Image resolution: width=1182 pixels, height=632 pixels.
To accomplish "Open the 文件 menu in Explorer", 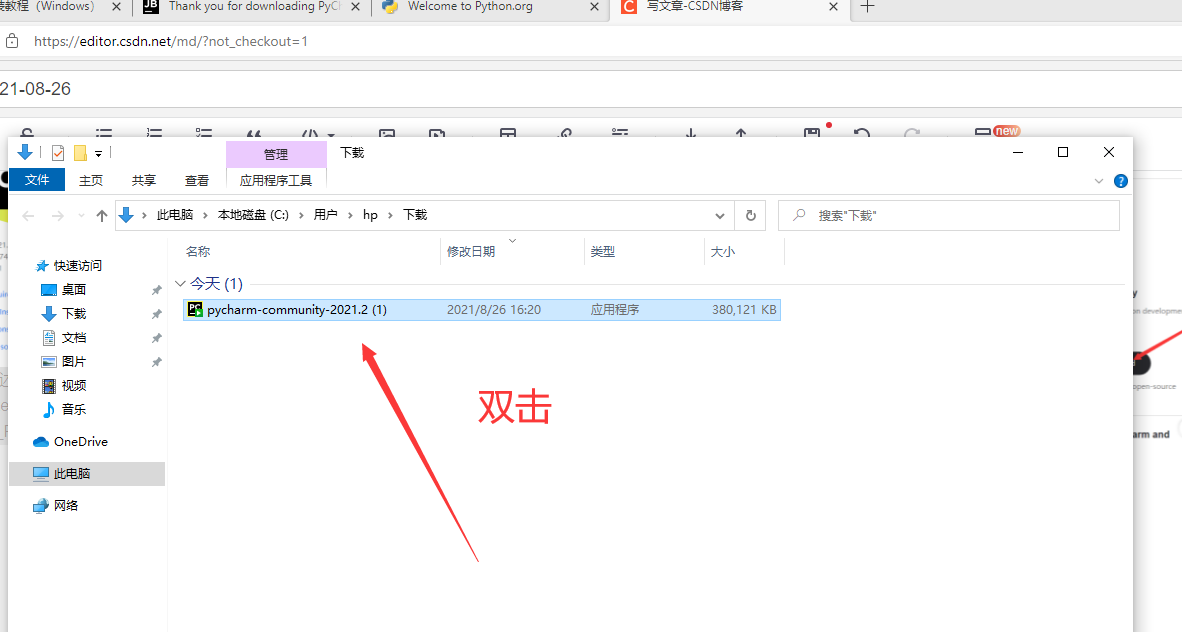I will click(37, 180).
